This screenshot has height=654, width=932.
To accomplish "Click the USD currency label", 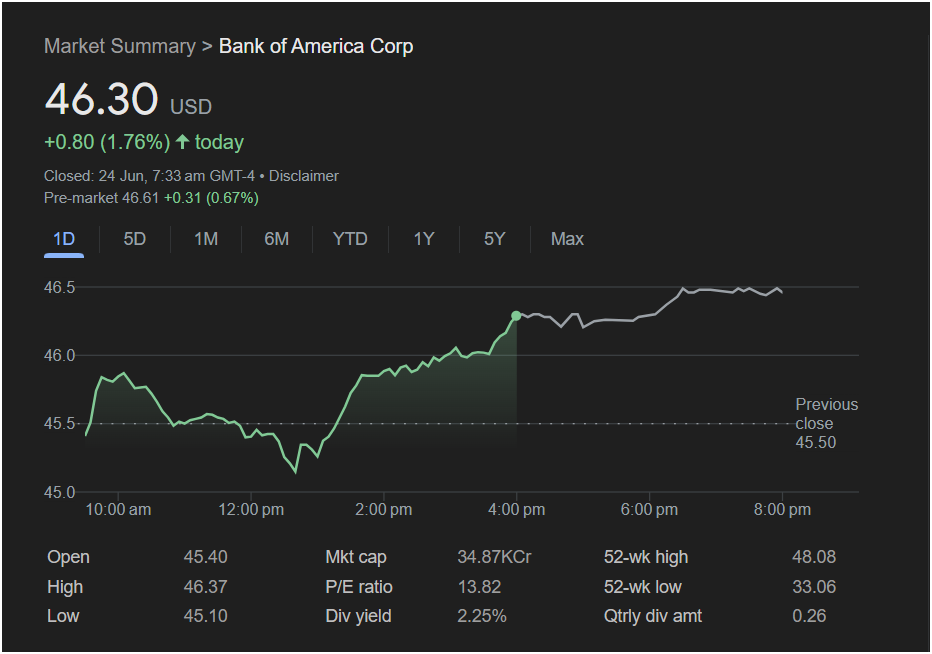I will coord(191,107).
